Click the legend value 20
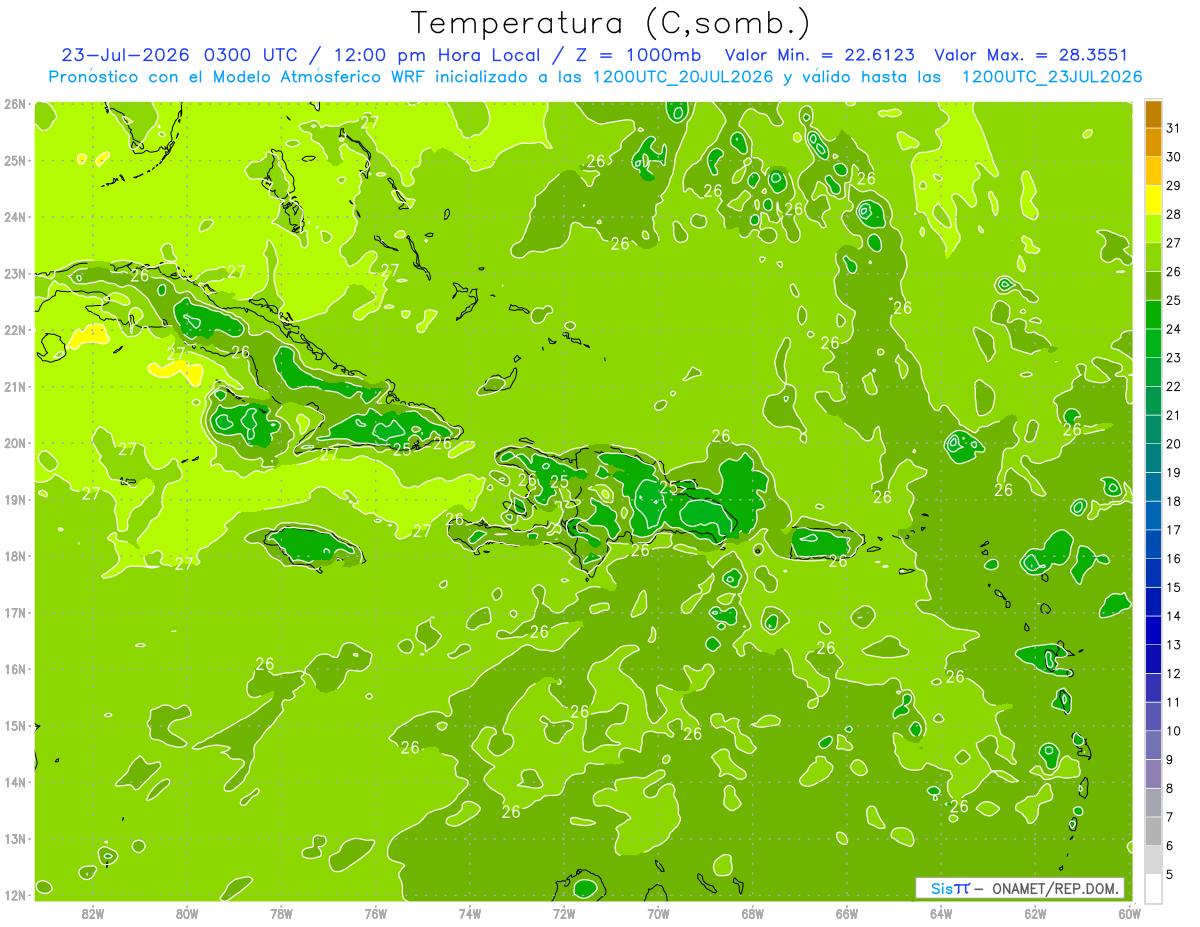Image resolution: width=1200 pixels, height=927 pixels. click(1175, 444)
